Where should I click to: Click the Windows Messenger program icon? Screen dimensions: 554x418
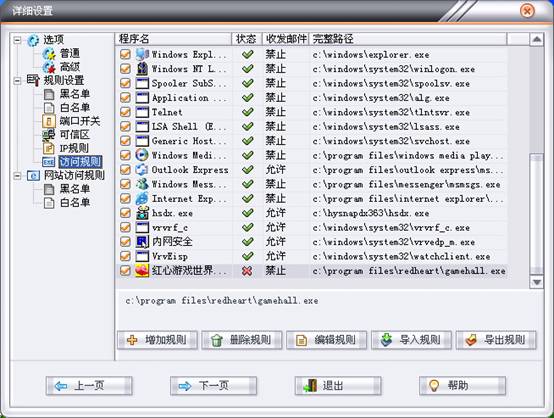[142, 184]
